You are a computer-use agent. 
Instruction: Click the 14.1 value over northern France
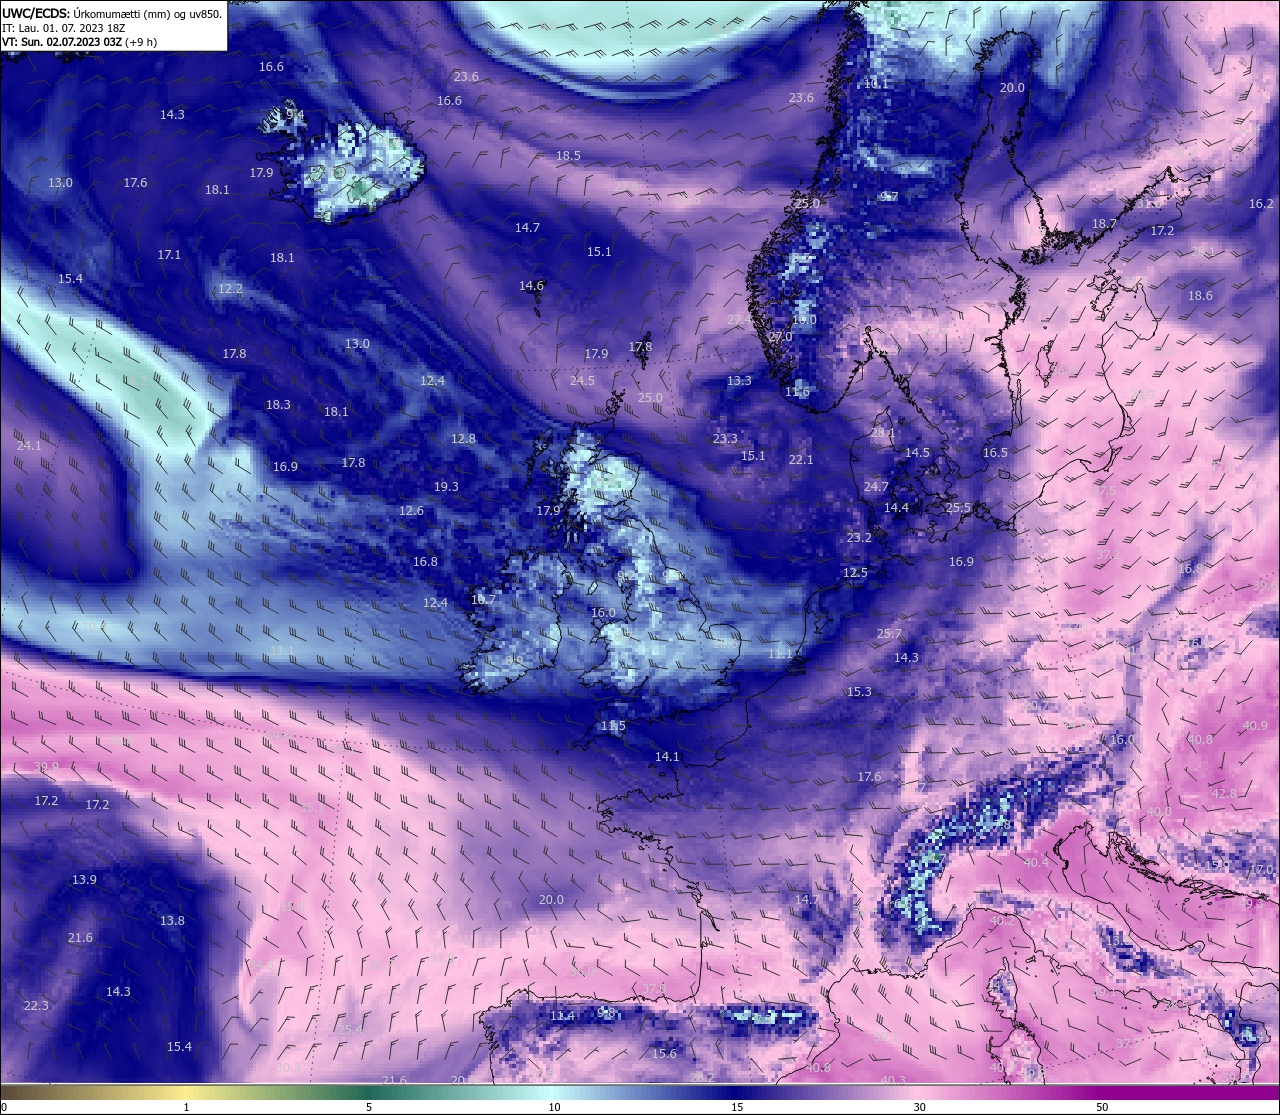pos(667,757)
